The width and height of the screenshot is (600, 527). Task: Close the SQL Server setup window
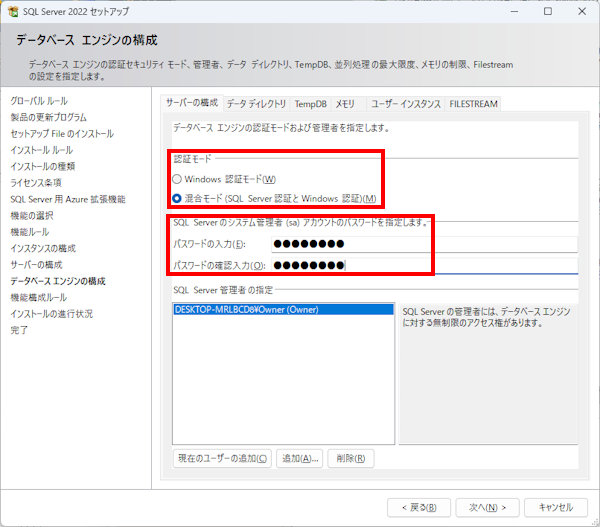tap(582, 11)
